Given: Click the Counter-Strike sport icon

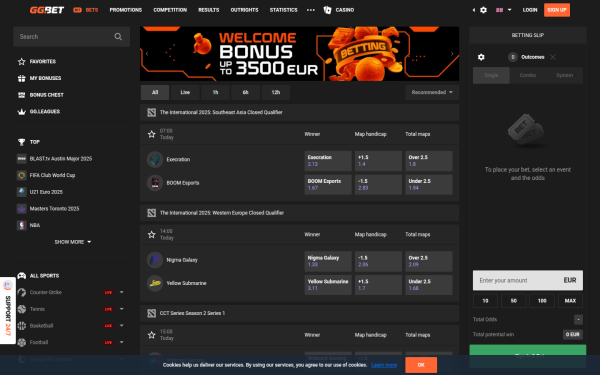Looking at the screenshot, I should [x=21, y=292].
